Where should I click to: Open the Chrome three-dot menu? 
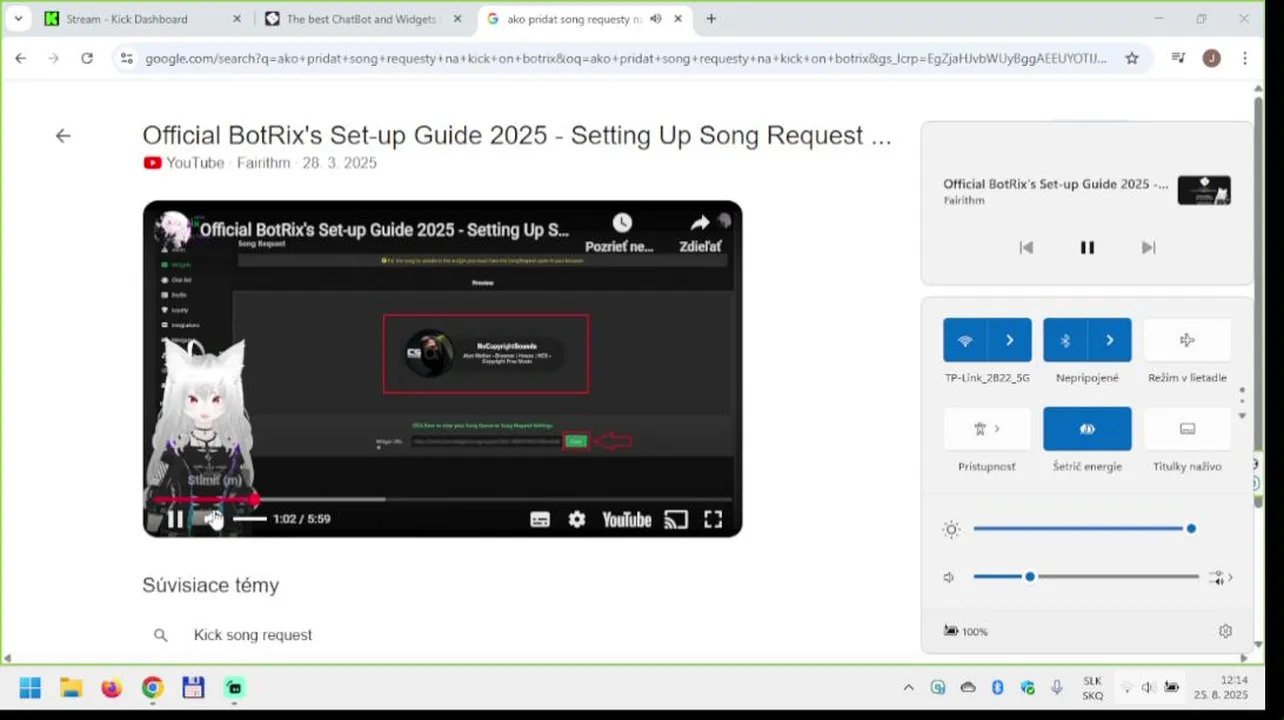pos(1245,59)
